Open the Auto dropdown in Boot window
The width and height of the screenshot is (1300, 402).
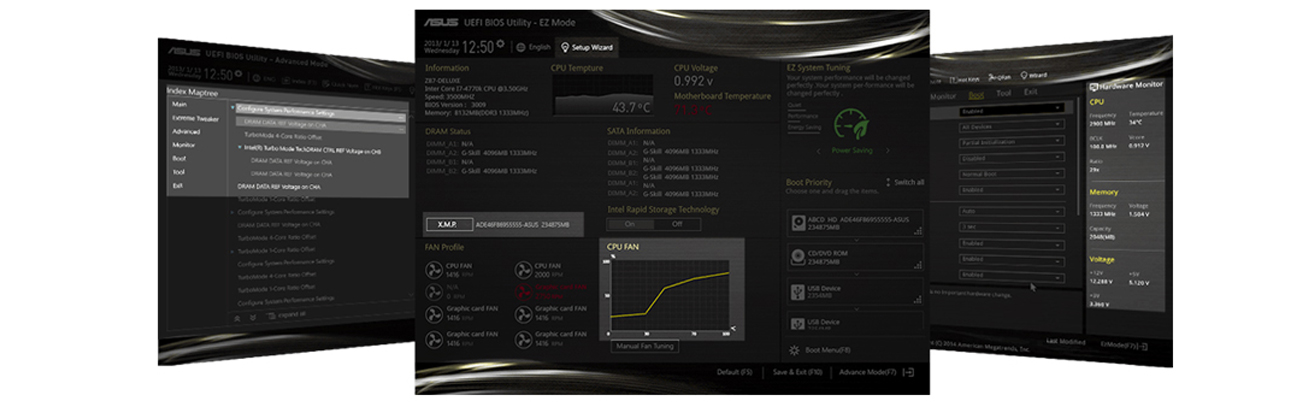(x=1010, y=211)
